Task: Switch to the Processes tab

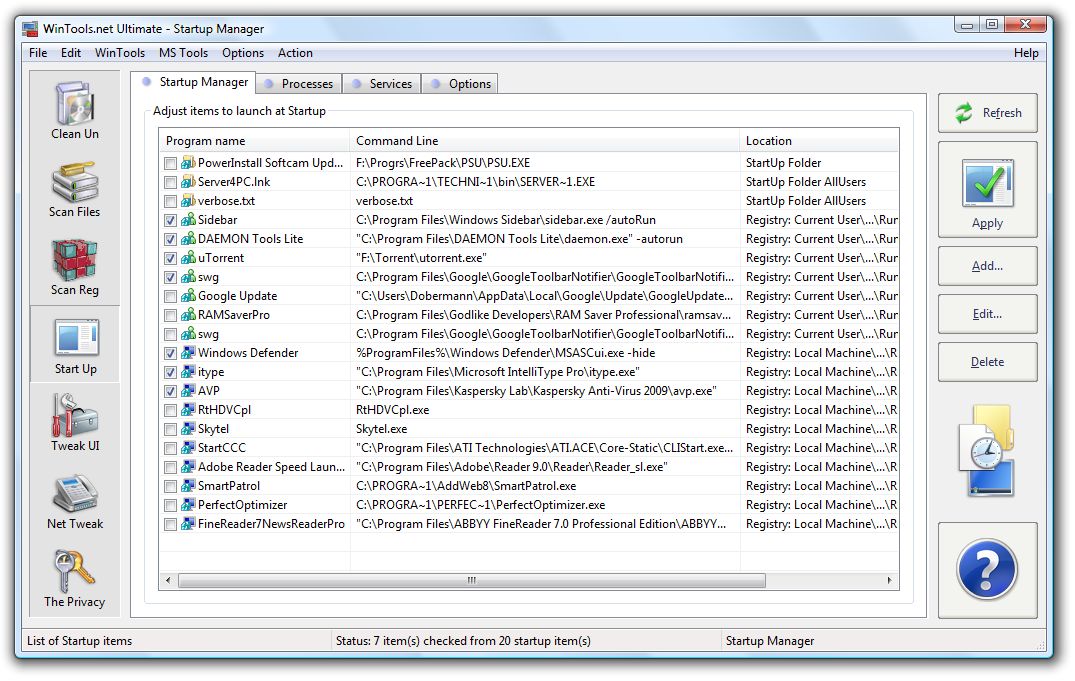Action: pyautogui.click(x=300, y=84)
